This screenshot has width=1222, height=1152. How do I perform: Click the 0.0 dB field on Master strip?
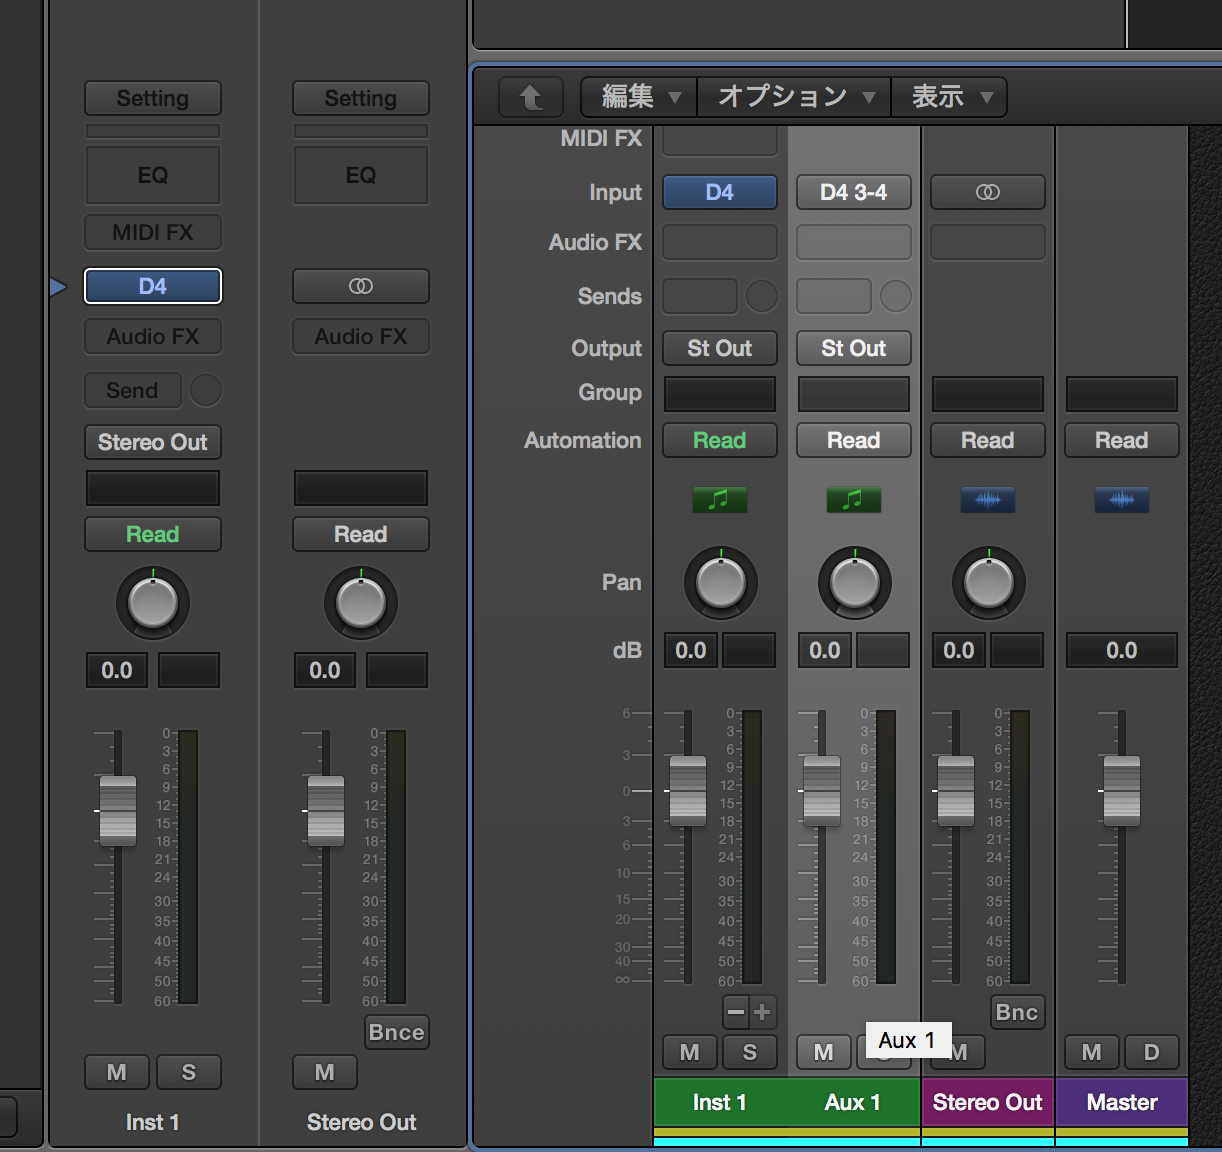click(1121, 650)
